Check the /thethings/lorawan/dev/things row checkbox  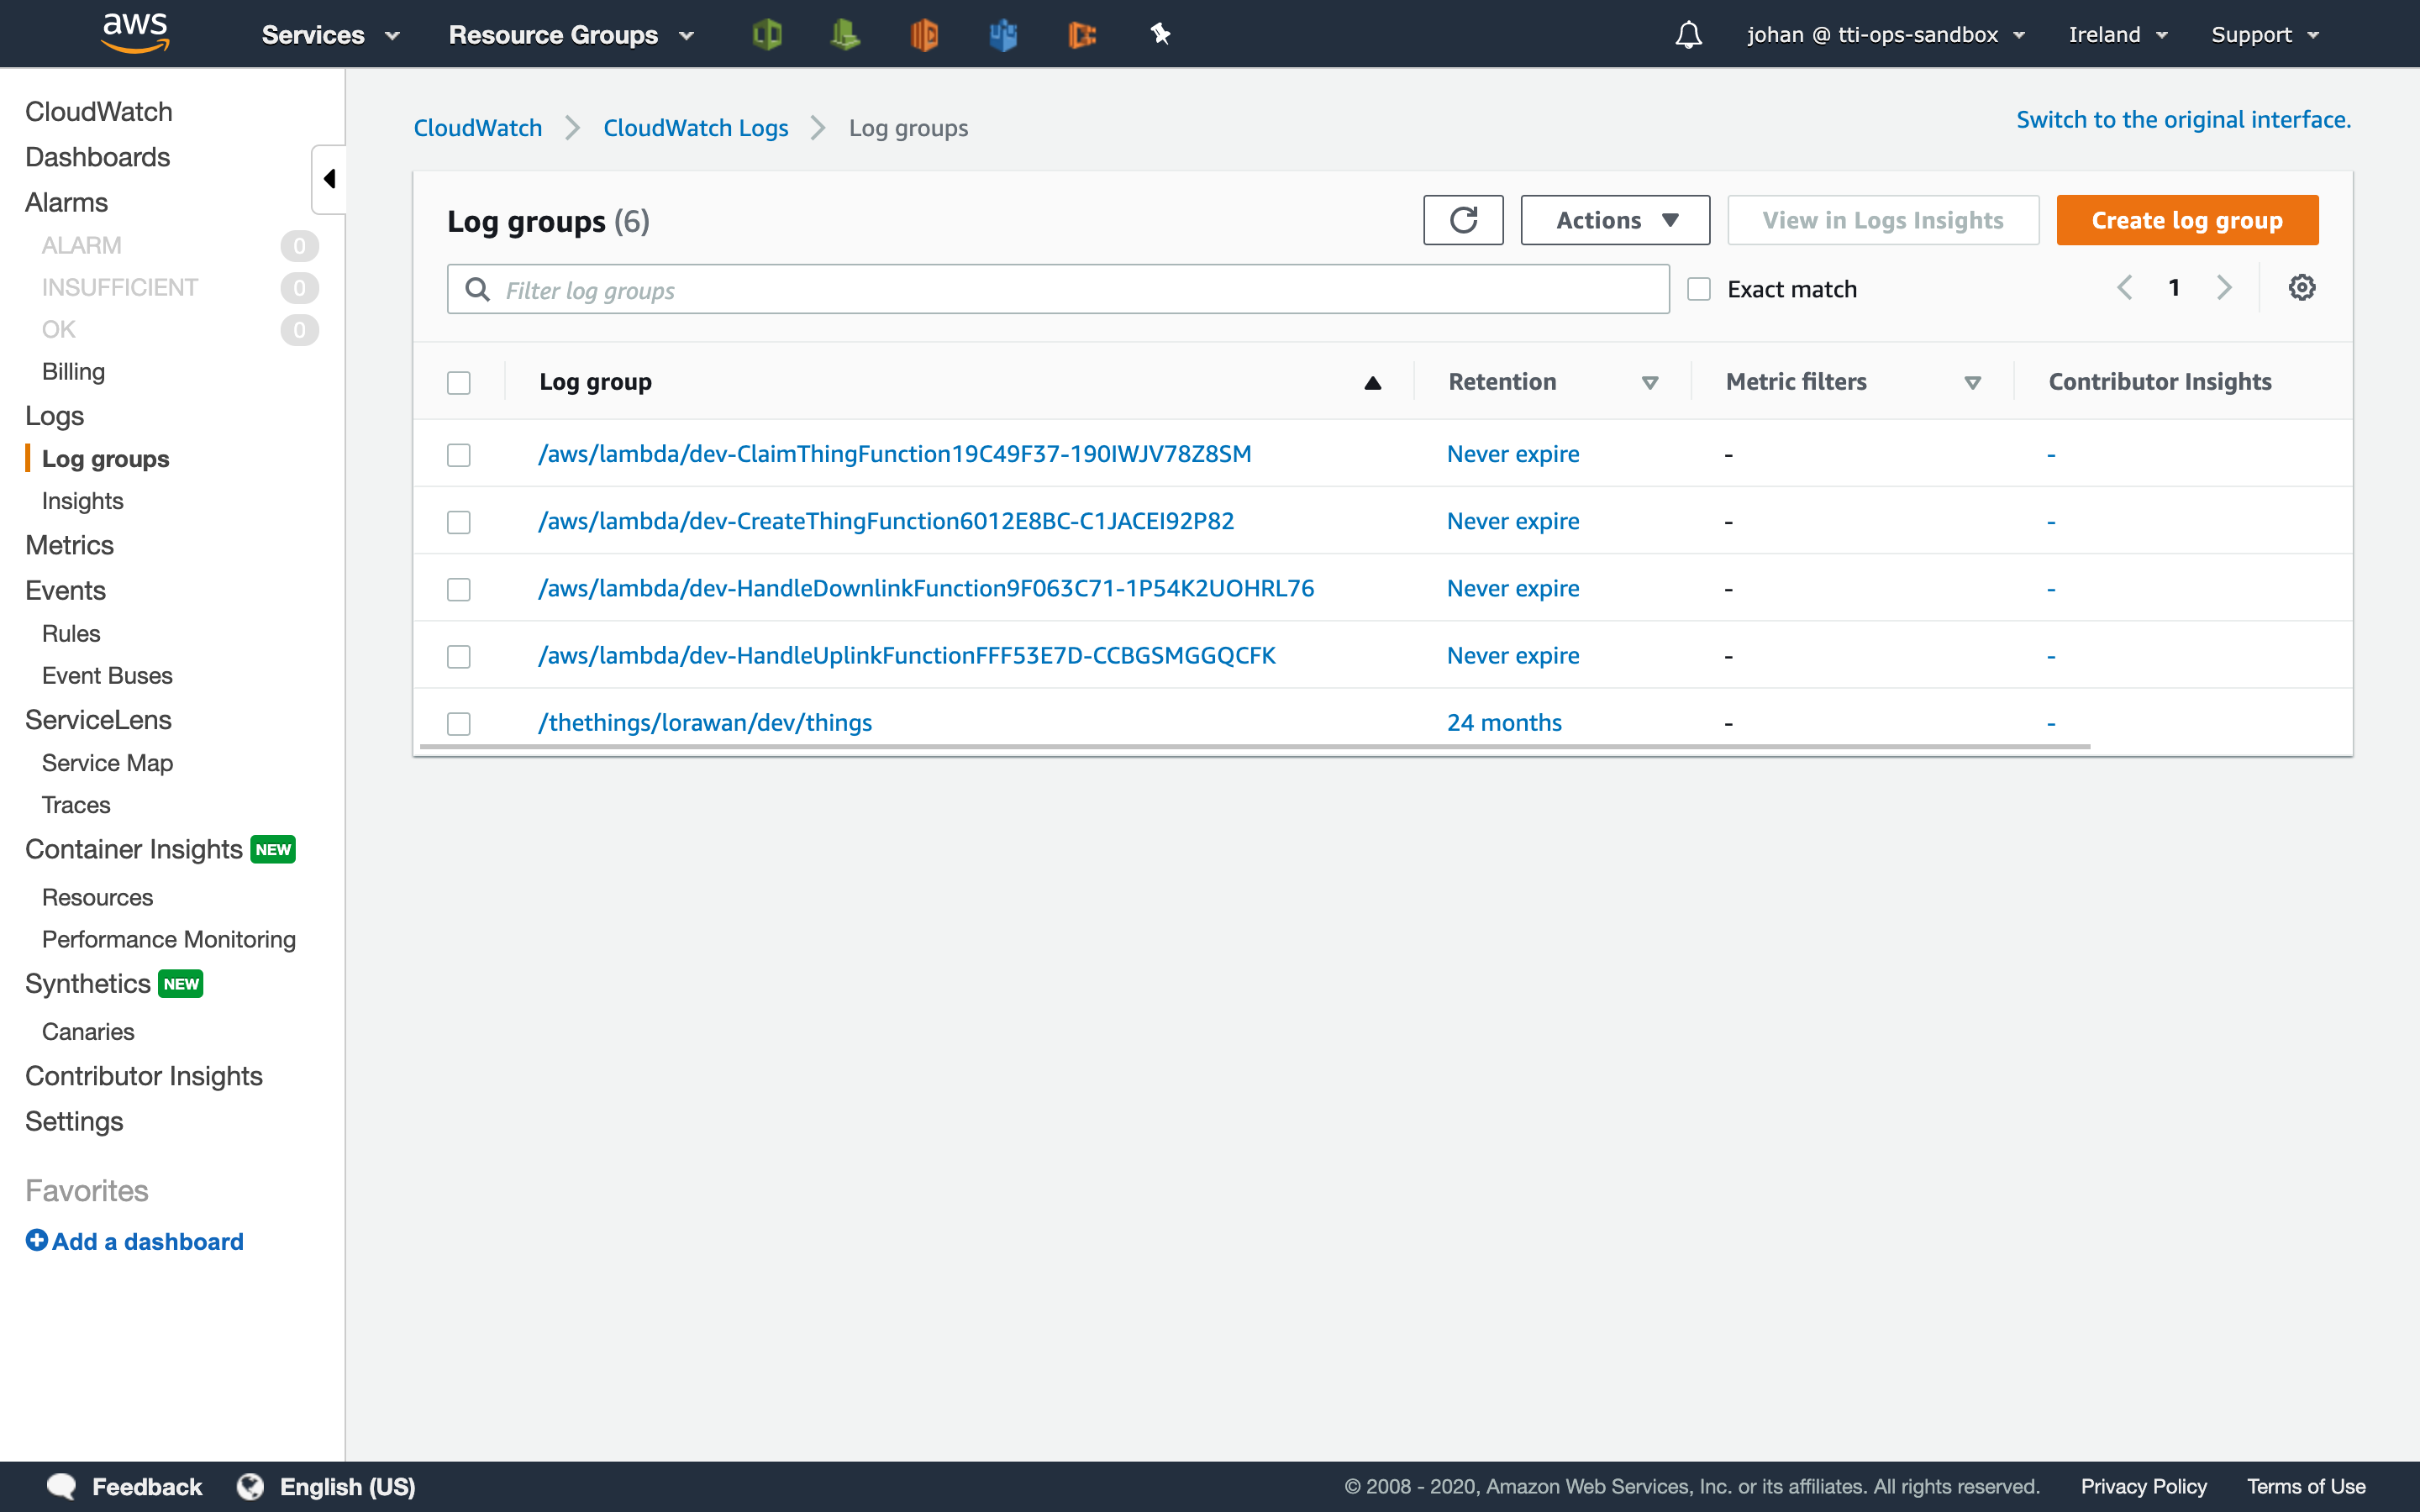pyautogui.click(x=459, y=722)
